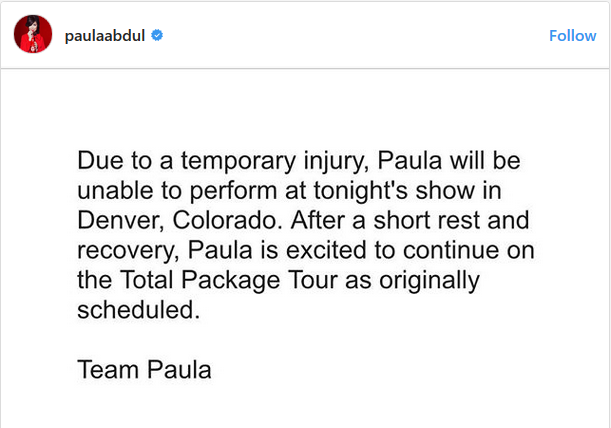
Task: Click the words 'Paula will be' on first line
Action: (x=449, y=161)
